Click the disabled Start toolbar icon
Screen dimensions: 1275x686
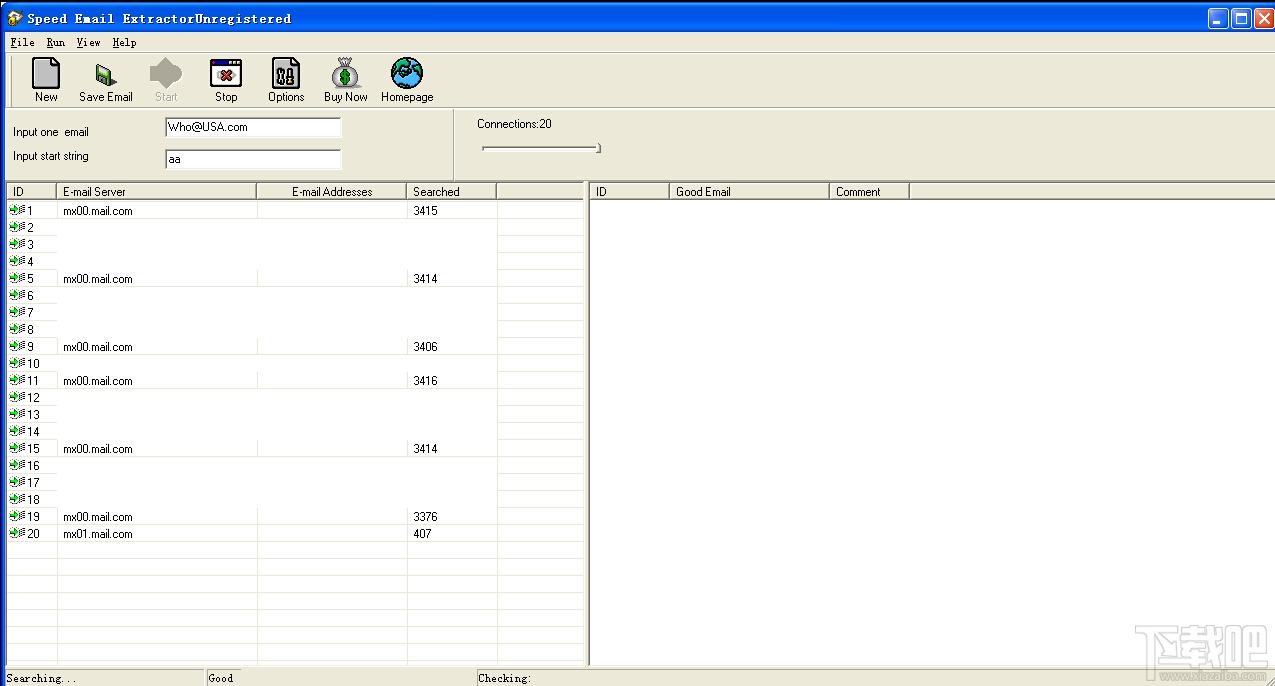[166, 74]
